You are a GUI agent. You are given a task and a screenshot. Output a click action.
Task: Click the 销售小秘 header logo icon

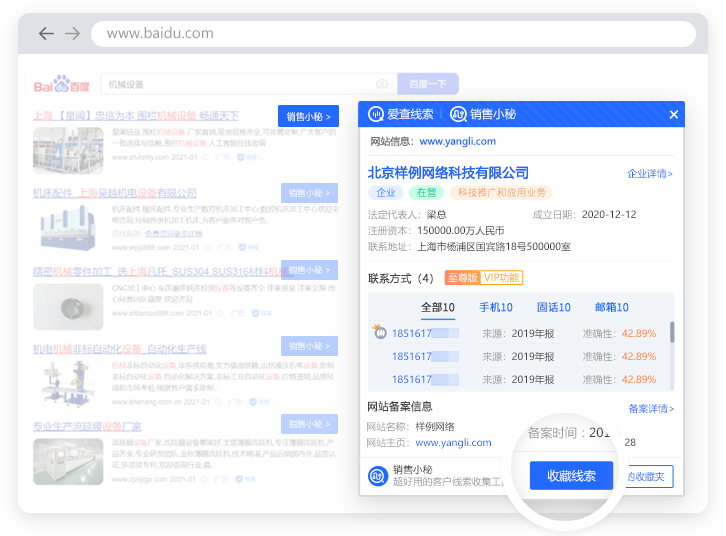(x=458, y=114)
